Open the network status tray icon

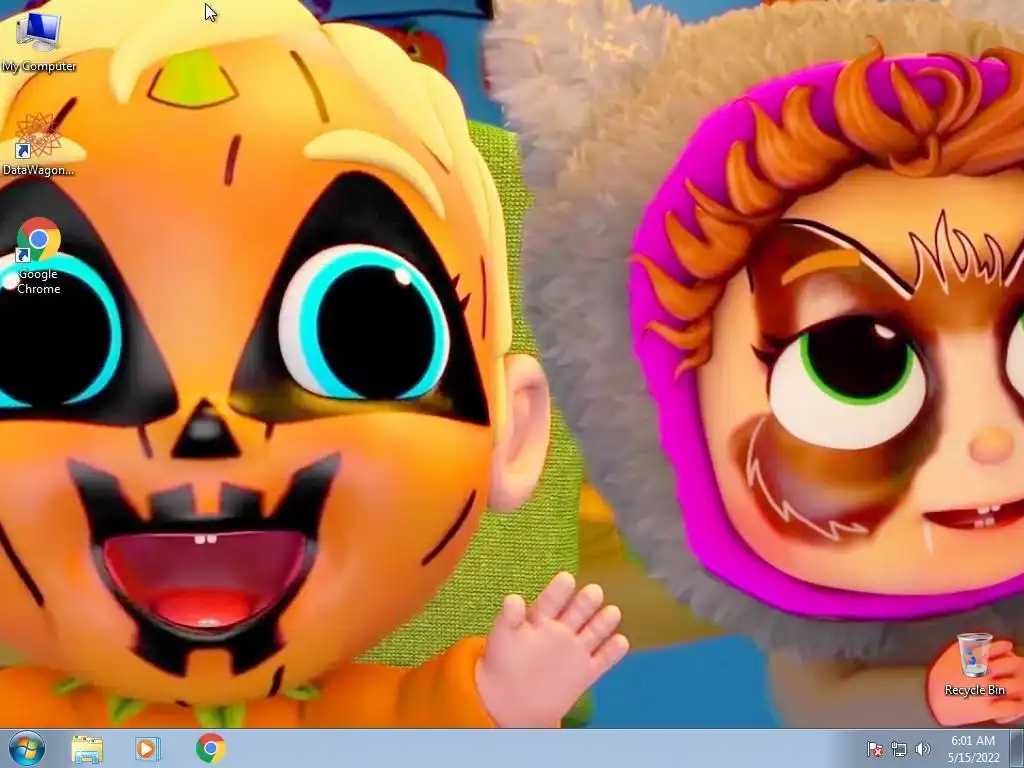tap(899, 749)
